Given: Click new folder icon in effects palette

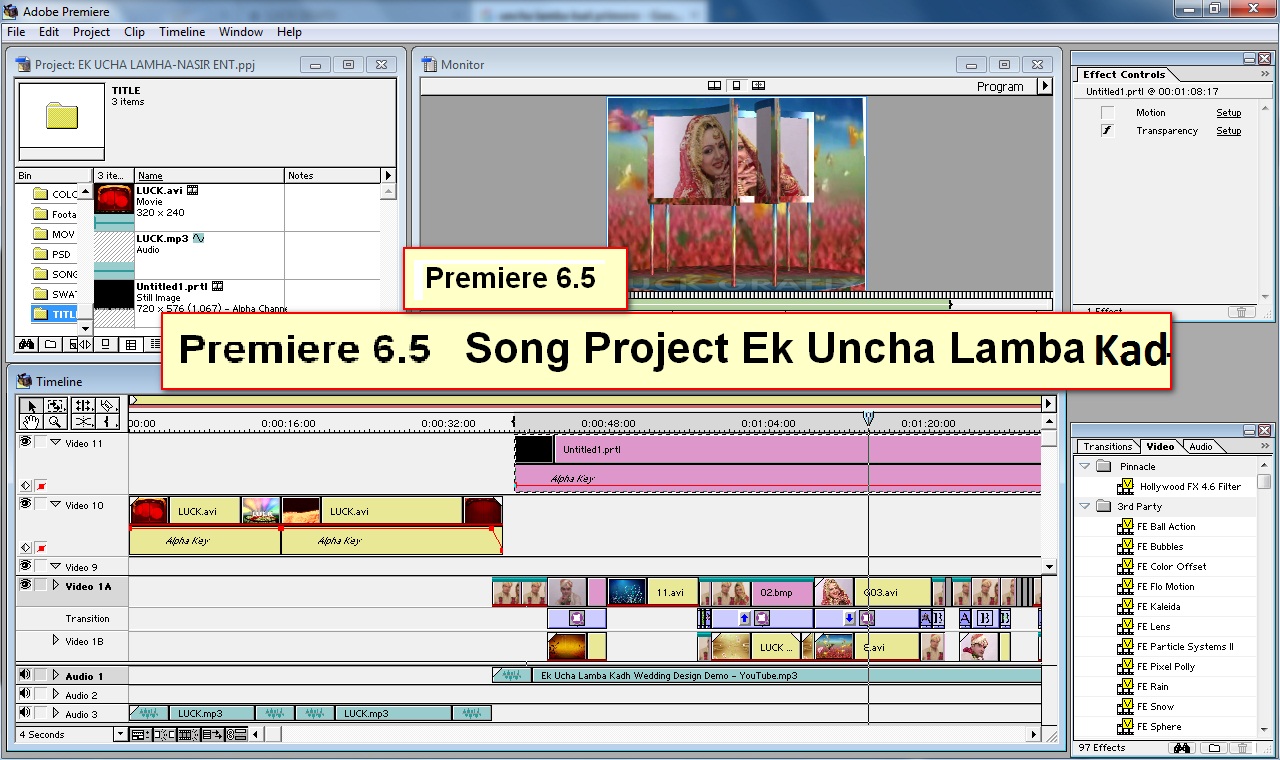Looking at the screenshot, I should [x=1213, y=748].
